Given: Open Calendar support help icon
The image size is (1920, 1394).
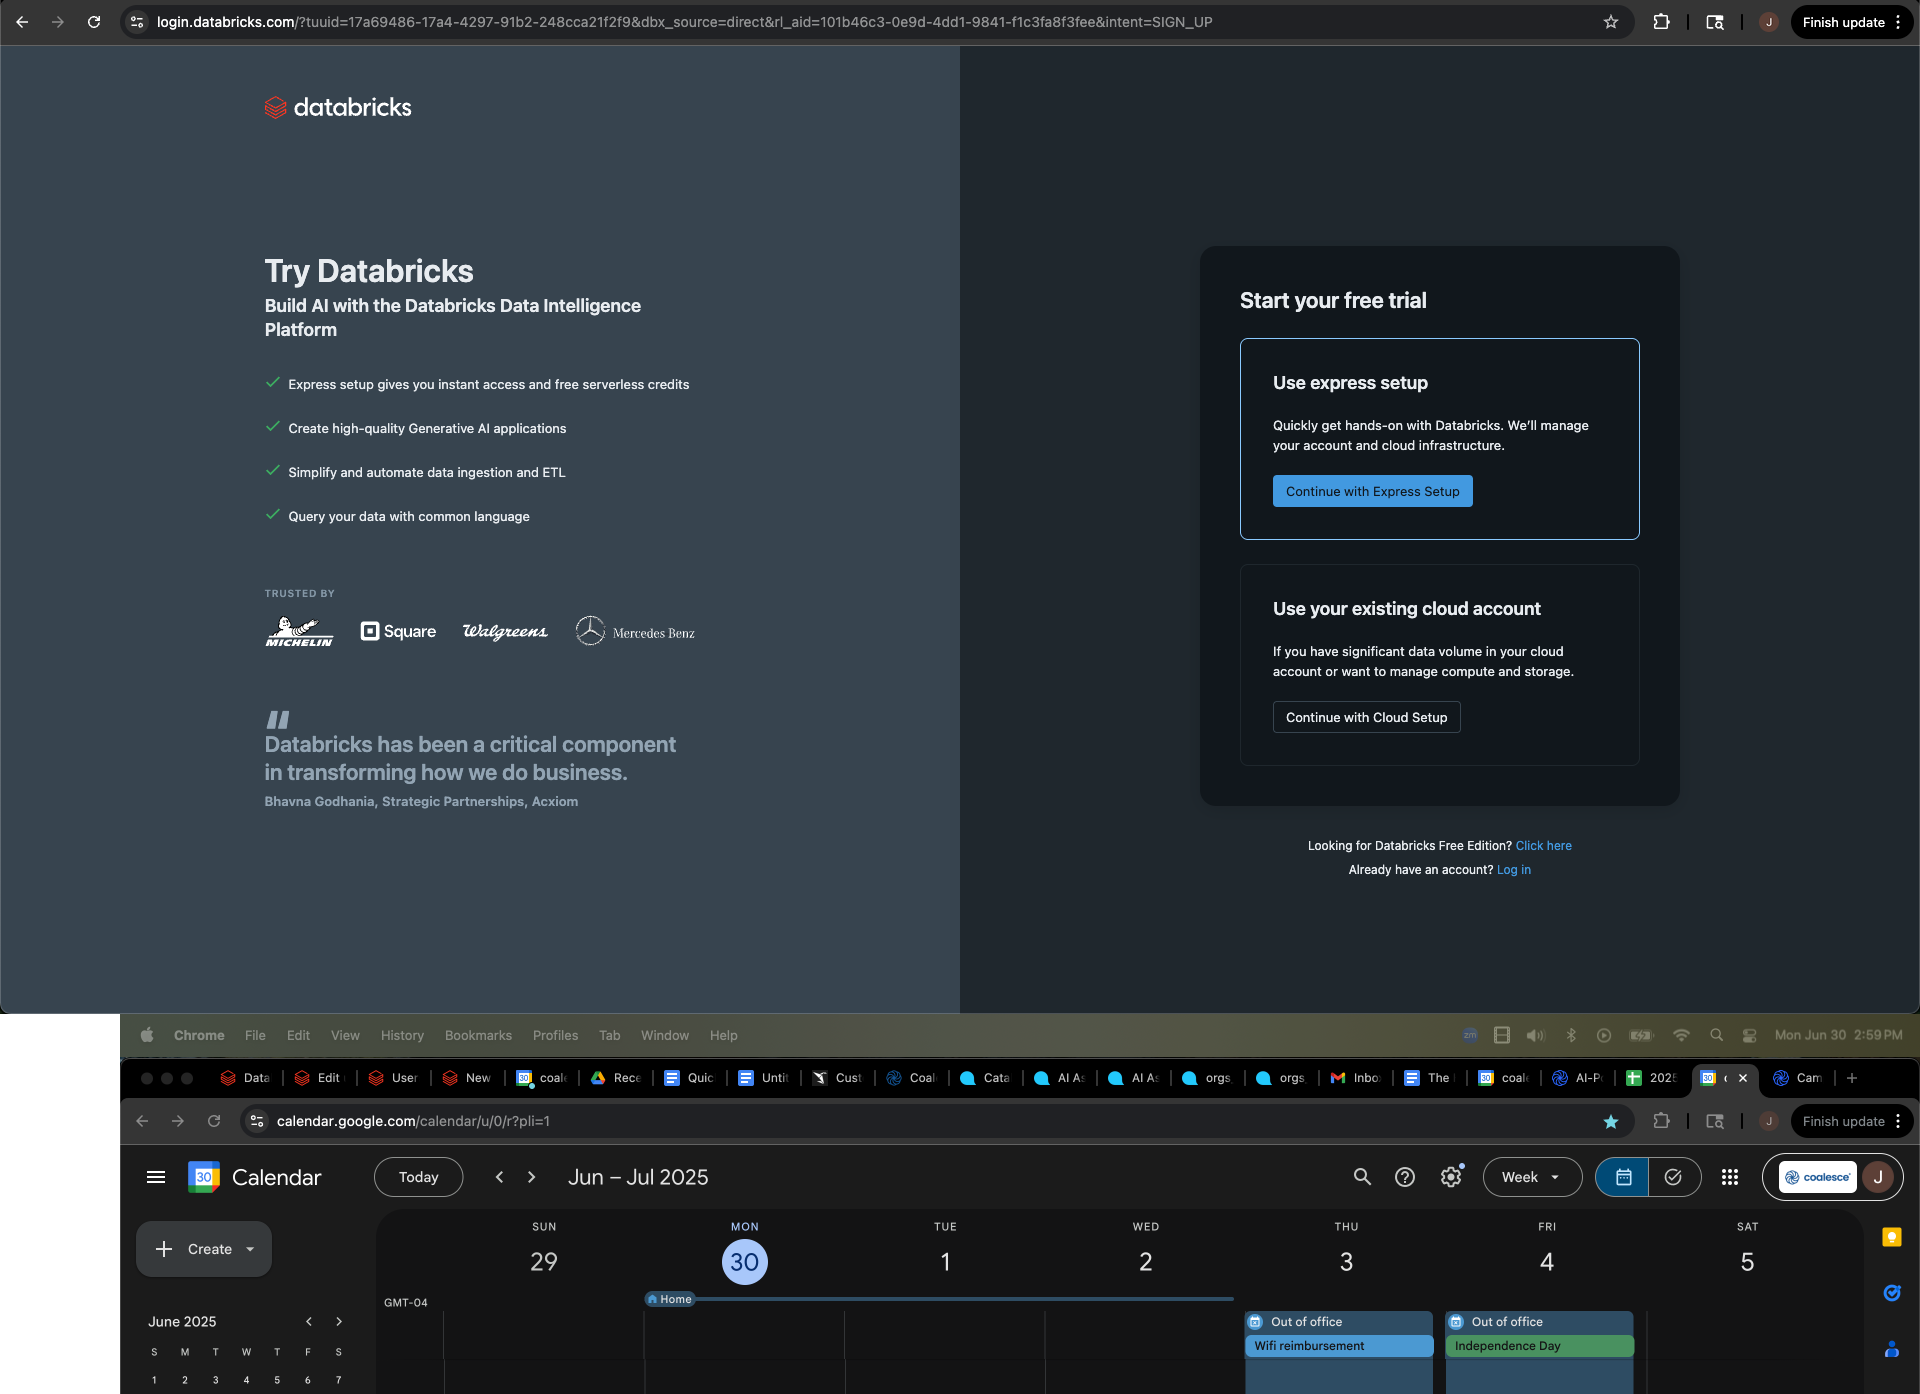Looking at the screenshot, I should click(1405, 1177).
